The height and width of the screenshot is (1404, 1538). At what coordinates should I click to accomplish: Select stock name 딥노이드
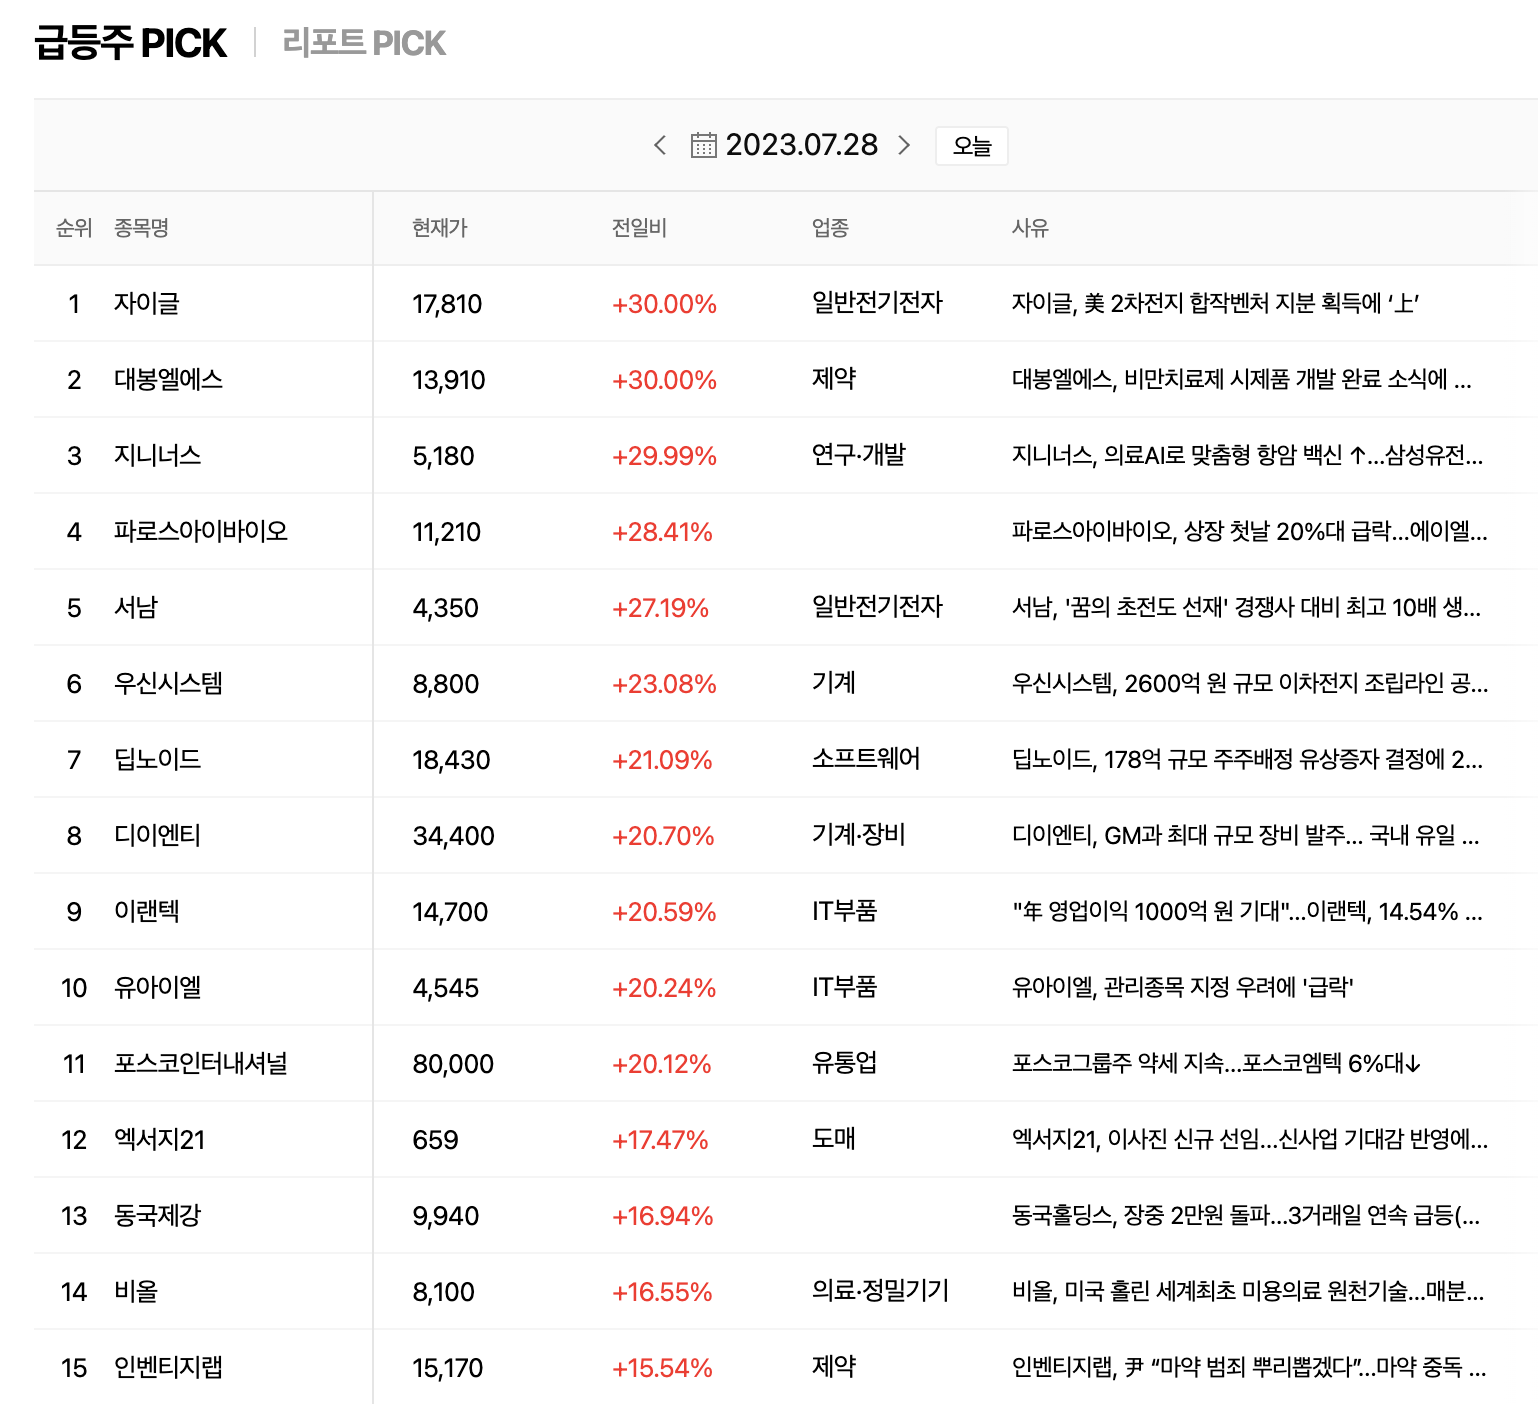157,759
